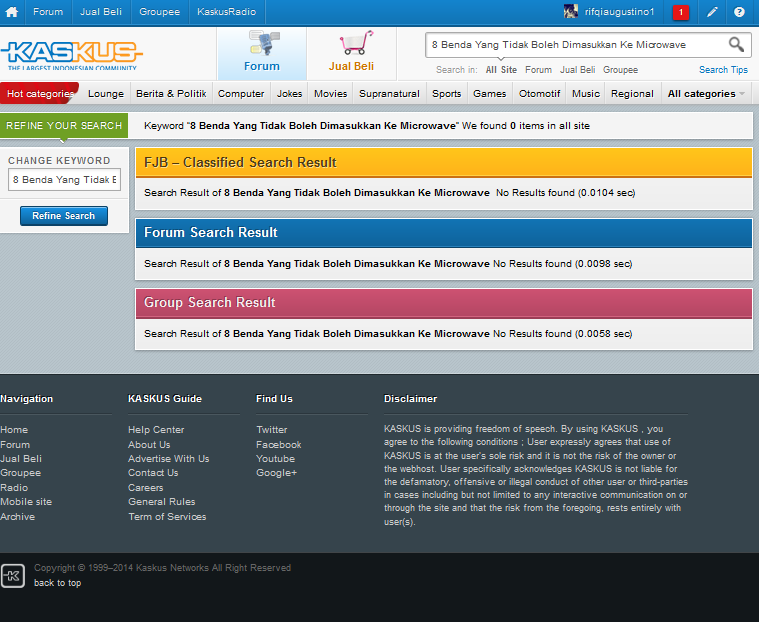
Task: Click the back to top link
Action: pos(58,583)
